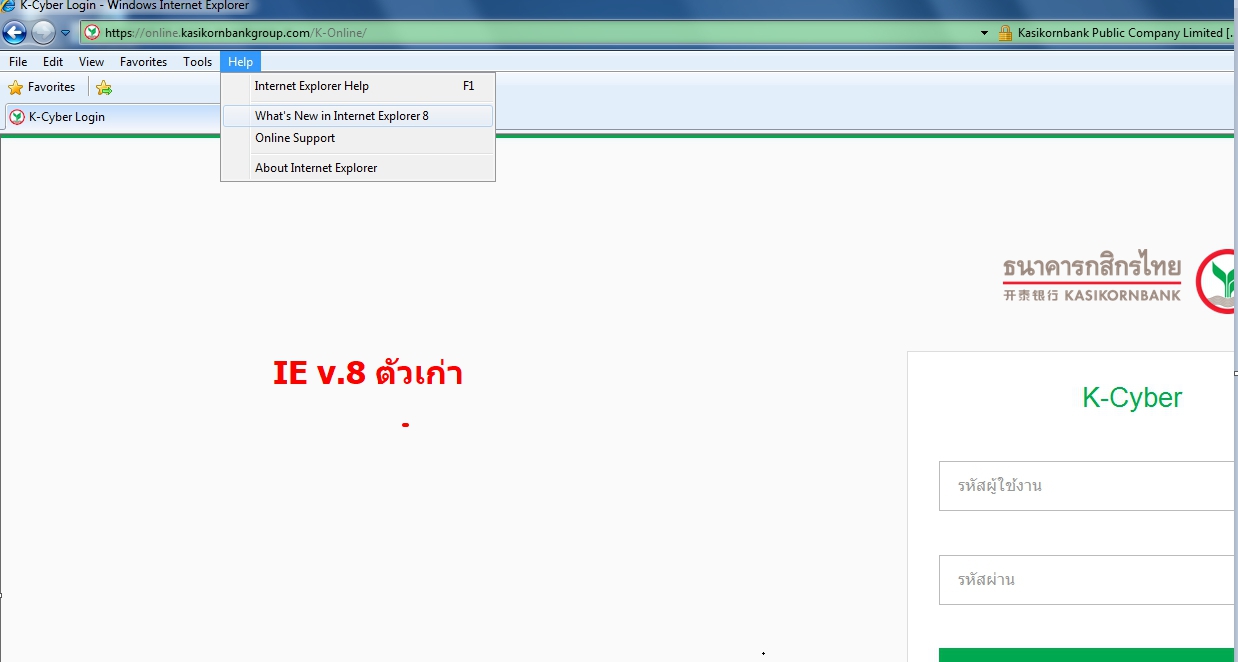The image size is (1238, 662).
Task: Click the Favorites star button
Action: pyautogui.click(x=42, y=87)
